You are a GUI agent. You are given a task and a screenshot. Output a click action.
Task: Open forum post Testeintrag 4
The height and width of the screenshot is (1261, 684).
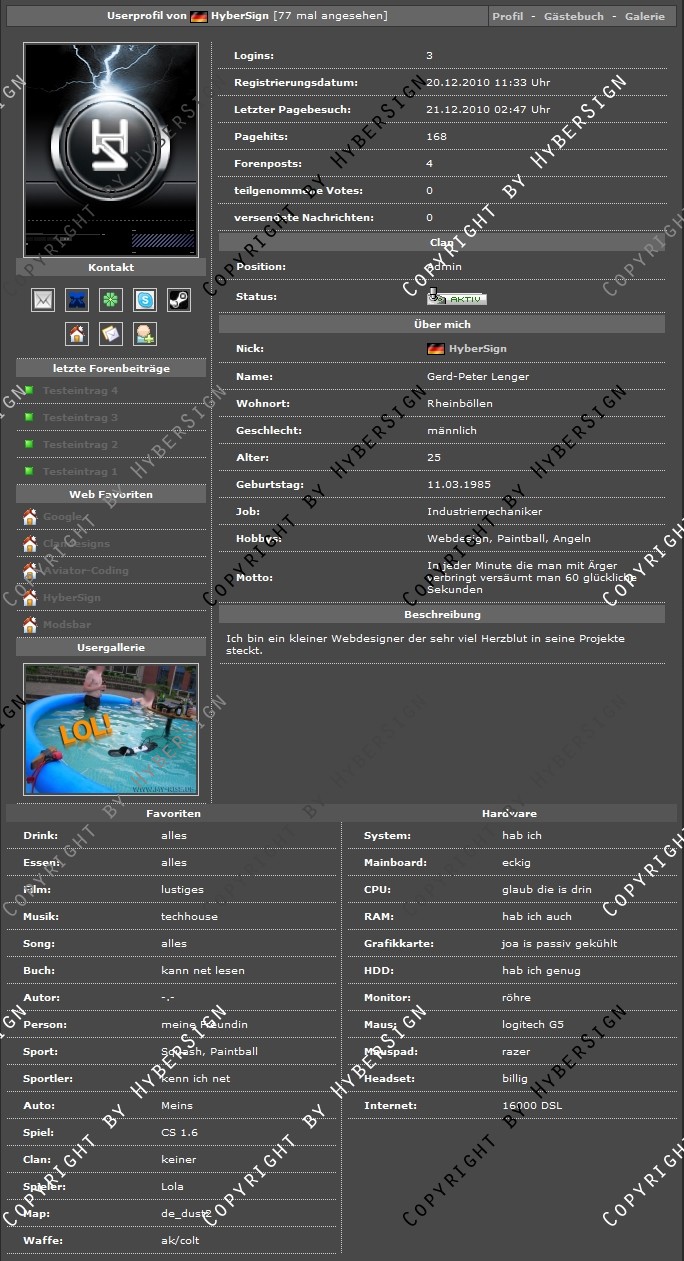[80, 391]
